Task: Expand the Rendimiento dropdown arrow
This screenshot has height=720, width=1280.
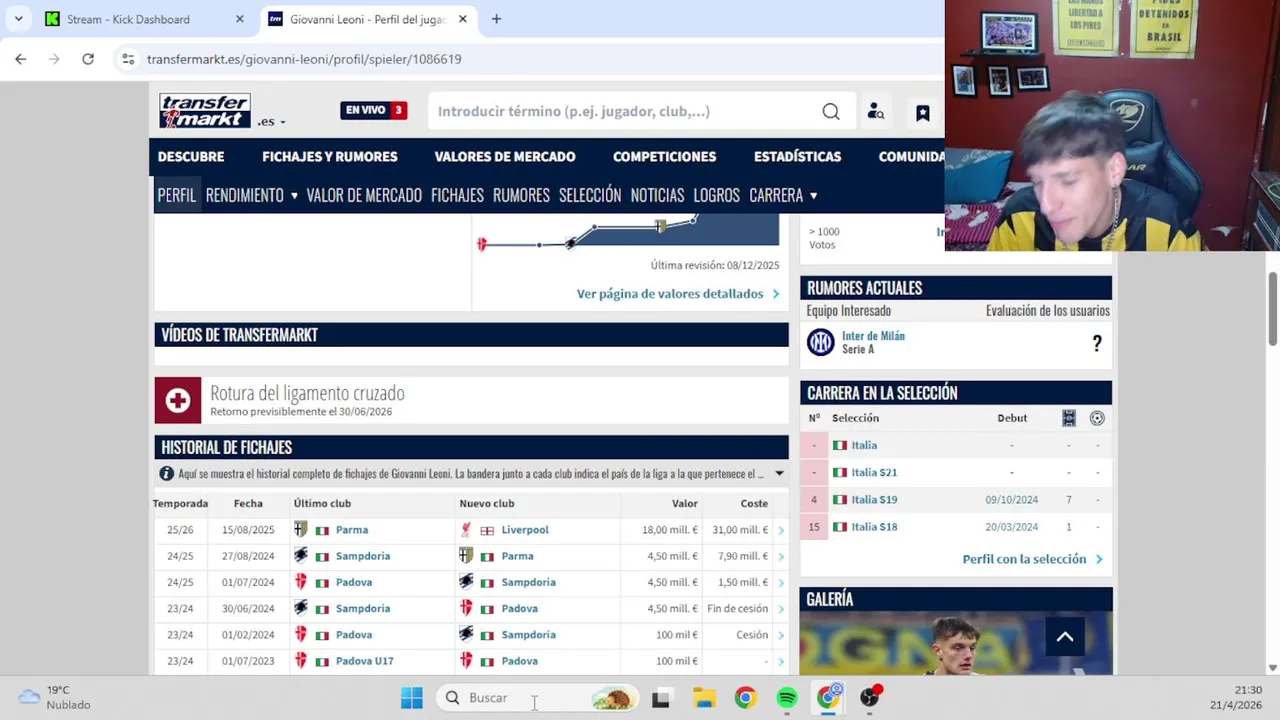Action: (294, 196)
